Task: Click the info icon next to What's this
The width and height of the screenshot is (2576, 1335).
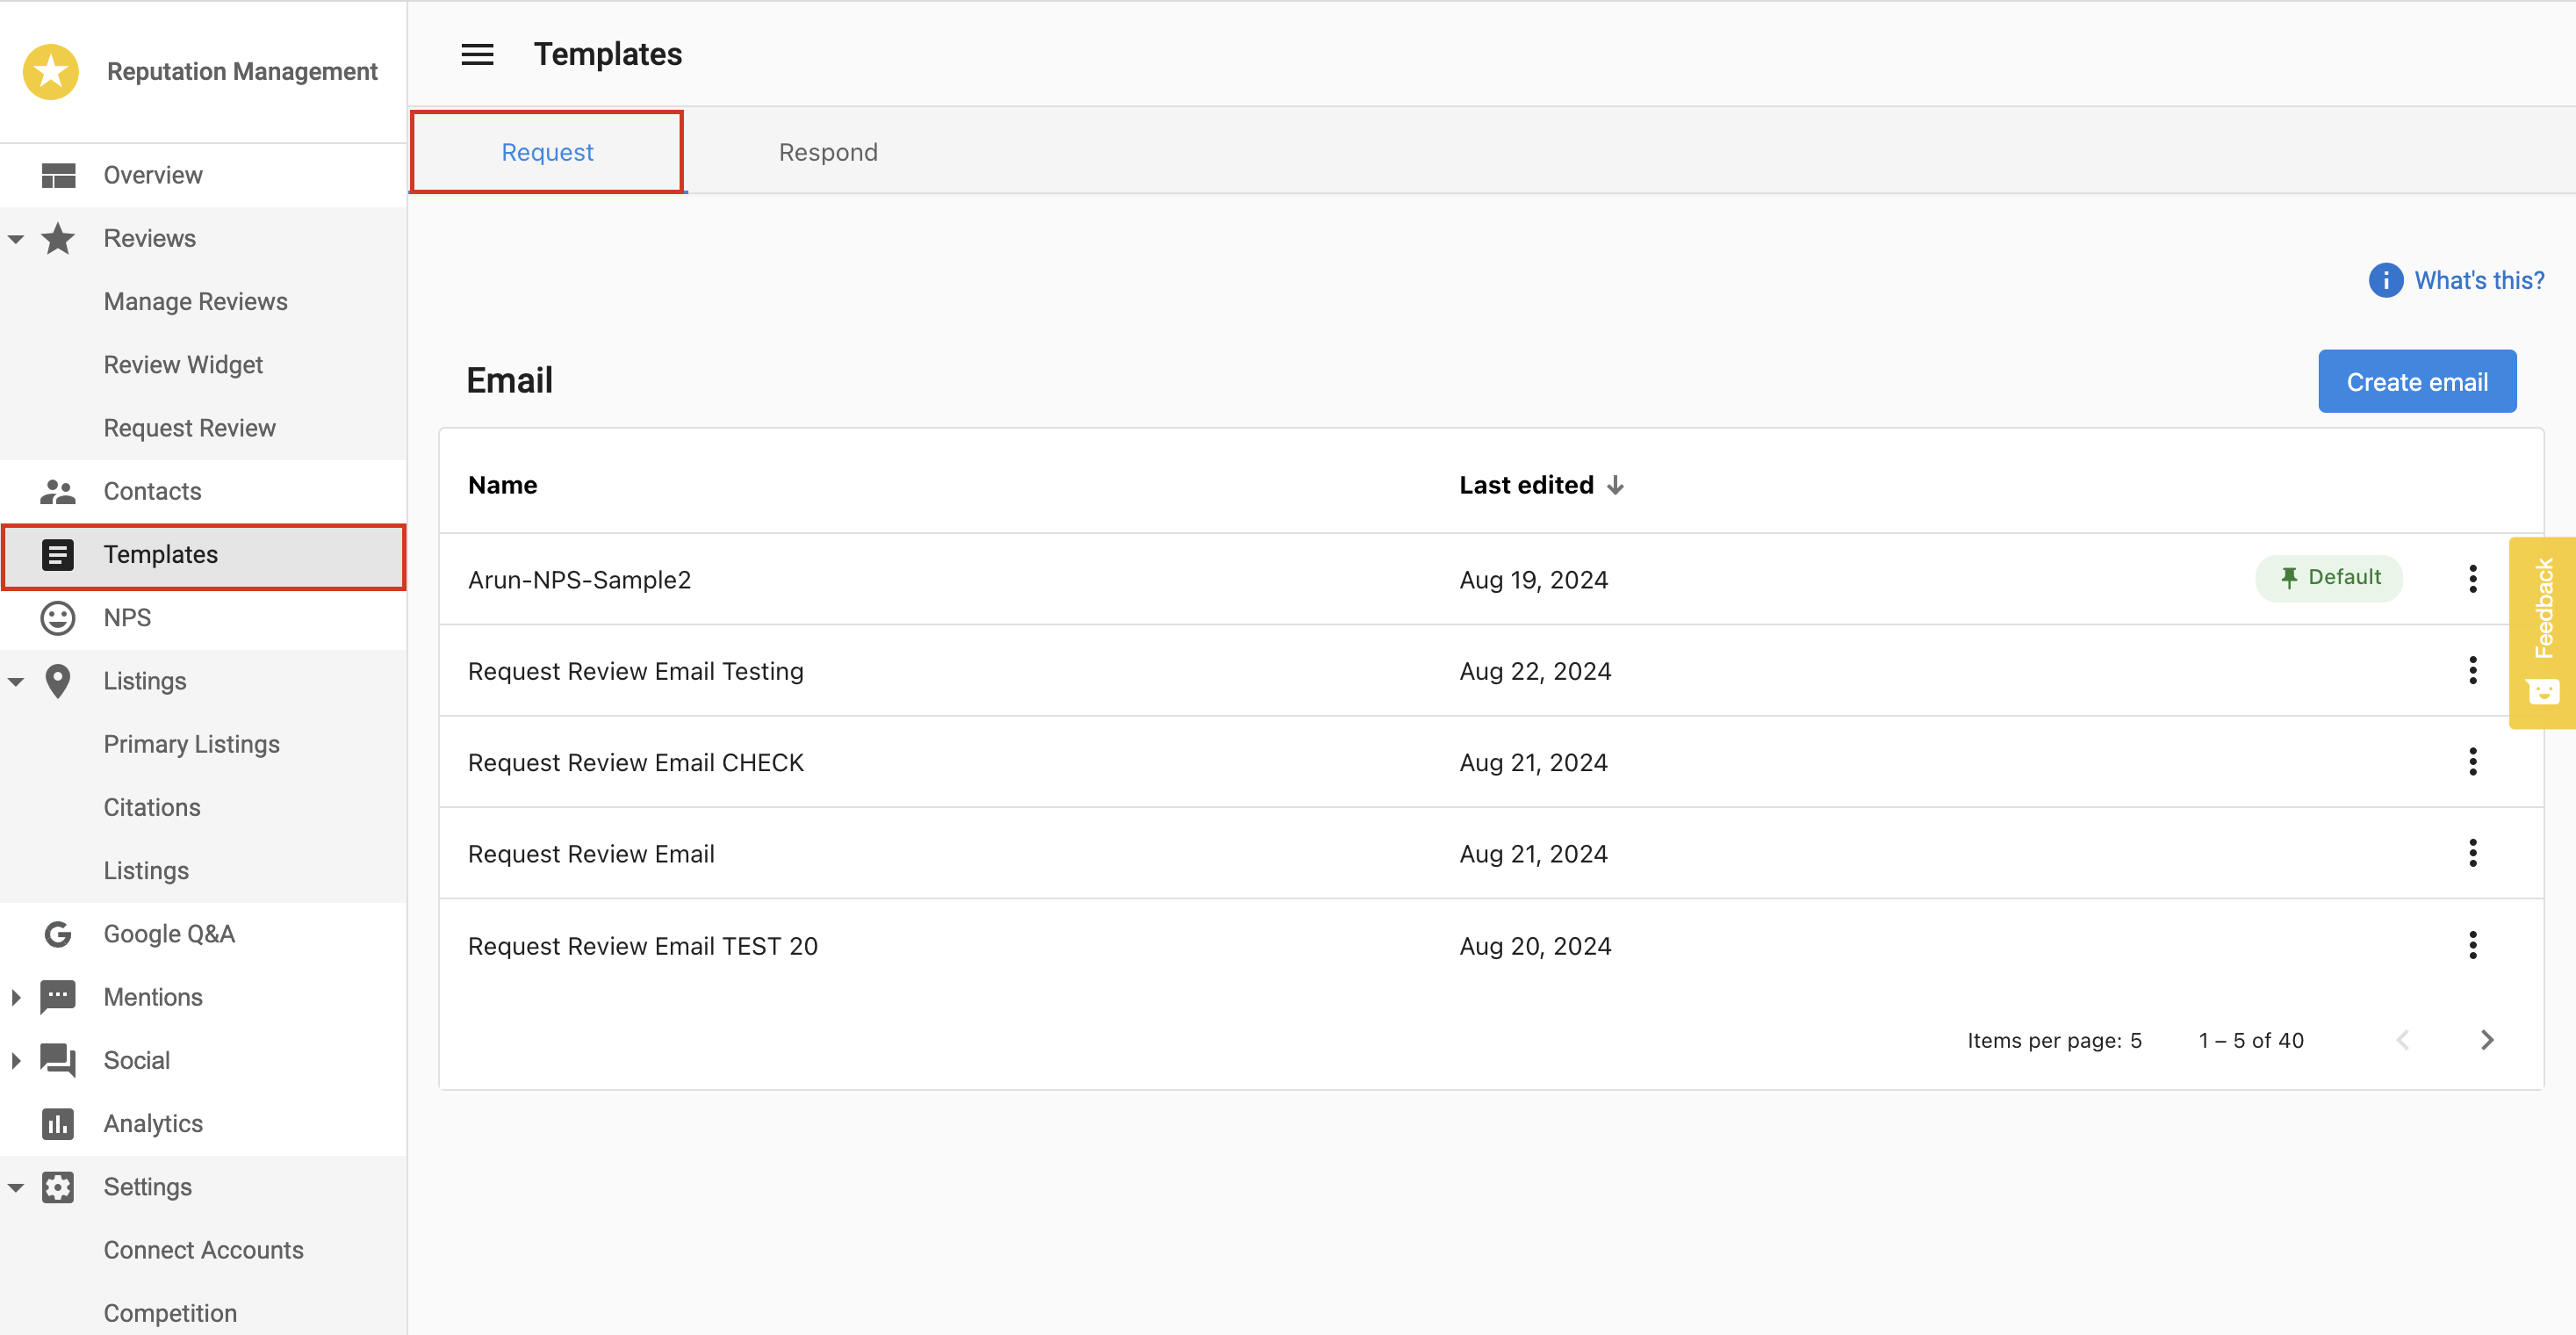Action: 2386,280
